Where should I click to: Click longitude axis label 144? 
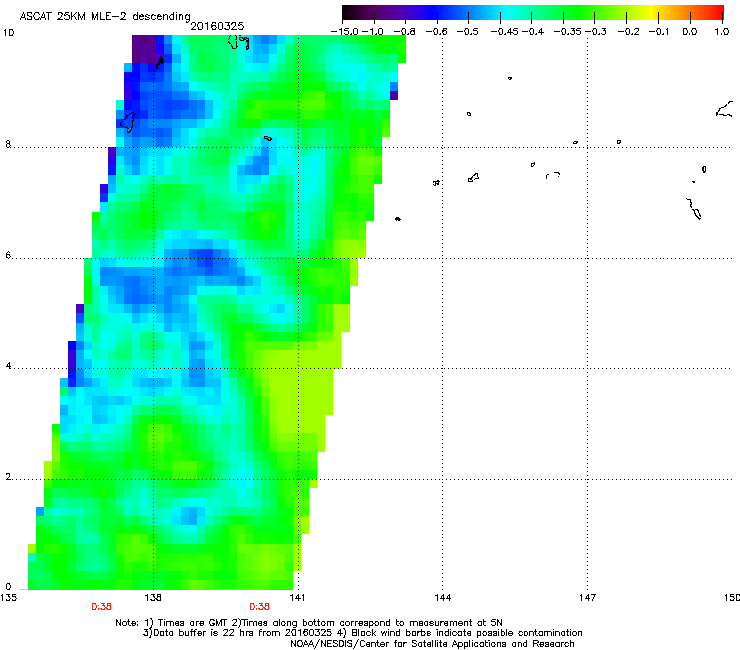443,598
